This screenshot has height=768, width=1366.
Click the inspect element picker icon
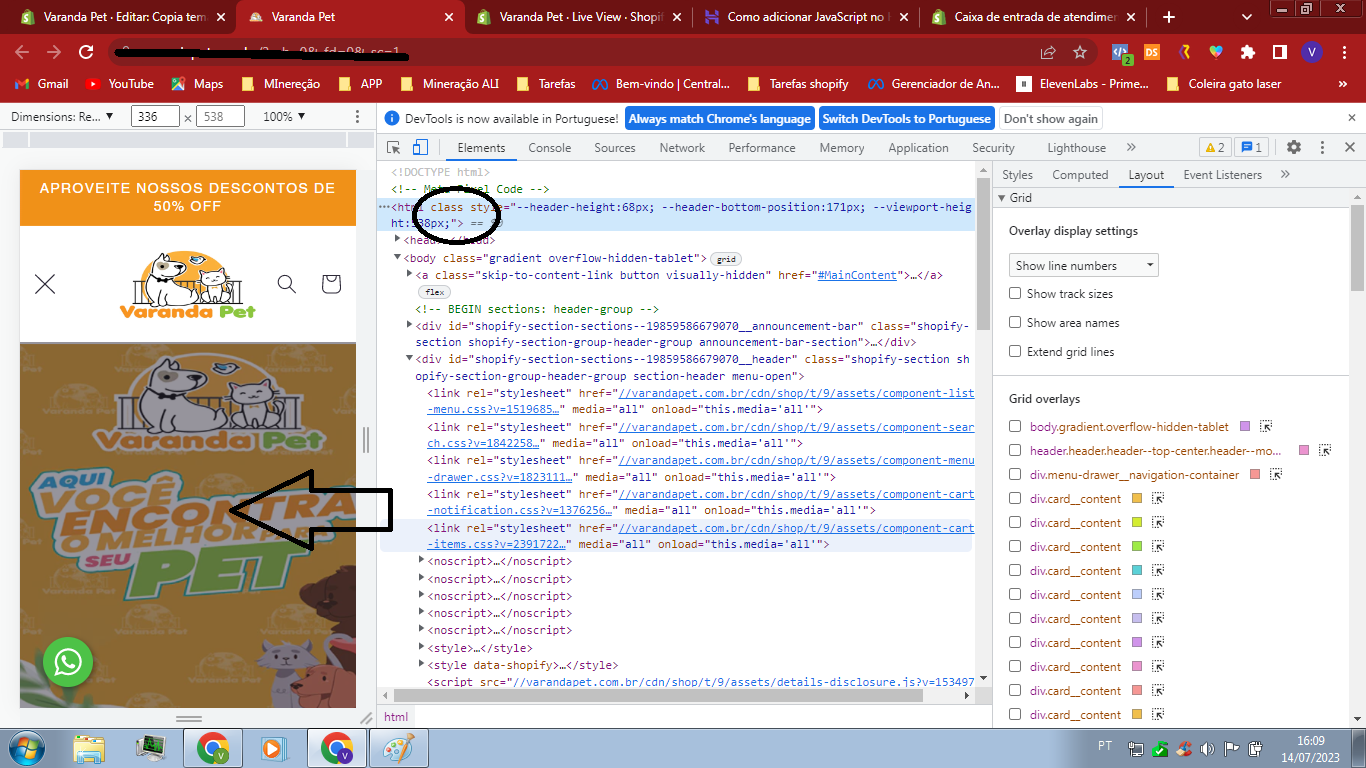394,147
